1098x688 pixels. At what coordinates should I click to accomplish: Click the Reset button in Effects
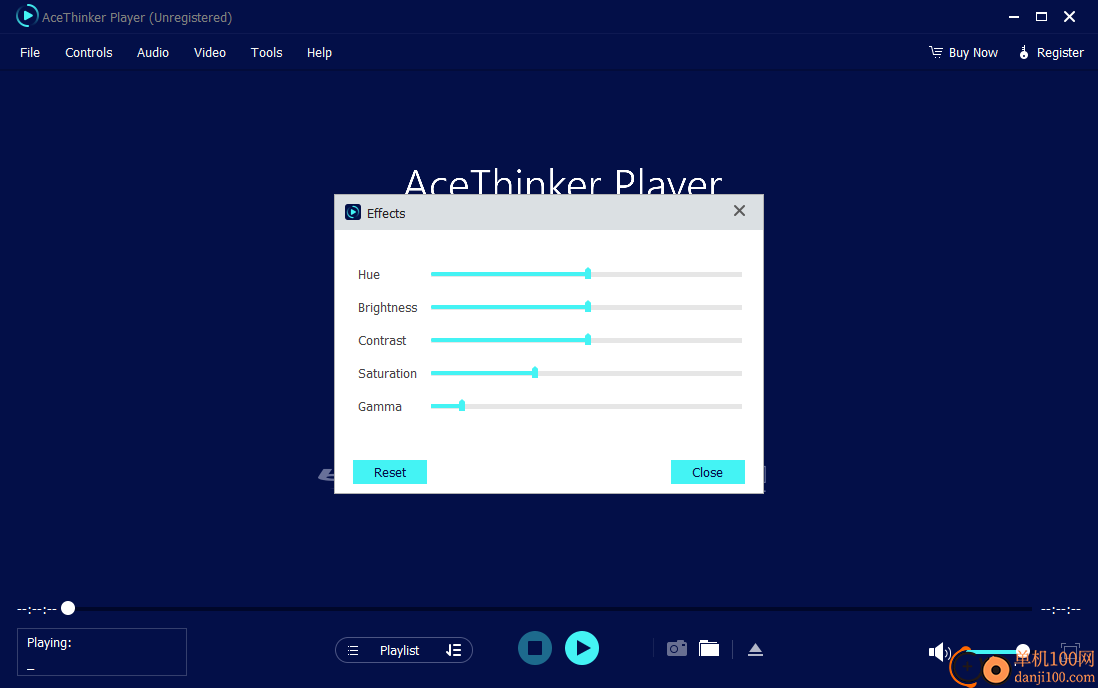click(x=390, y=472)
